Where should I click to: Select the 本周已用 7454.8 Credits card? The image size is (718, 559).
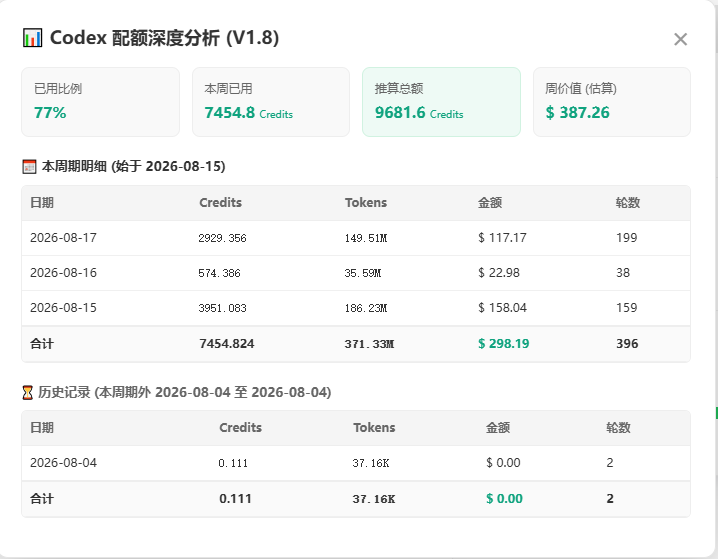pyautogui.click(x=271, y=102)
